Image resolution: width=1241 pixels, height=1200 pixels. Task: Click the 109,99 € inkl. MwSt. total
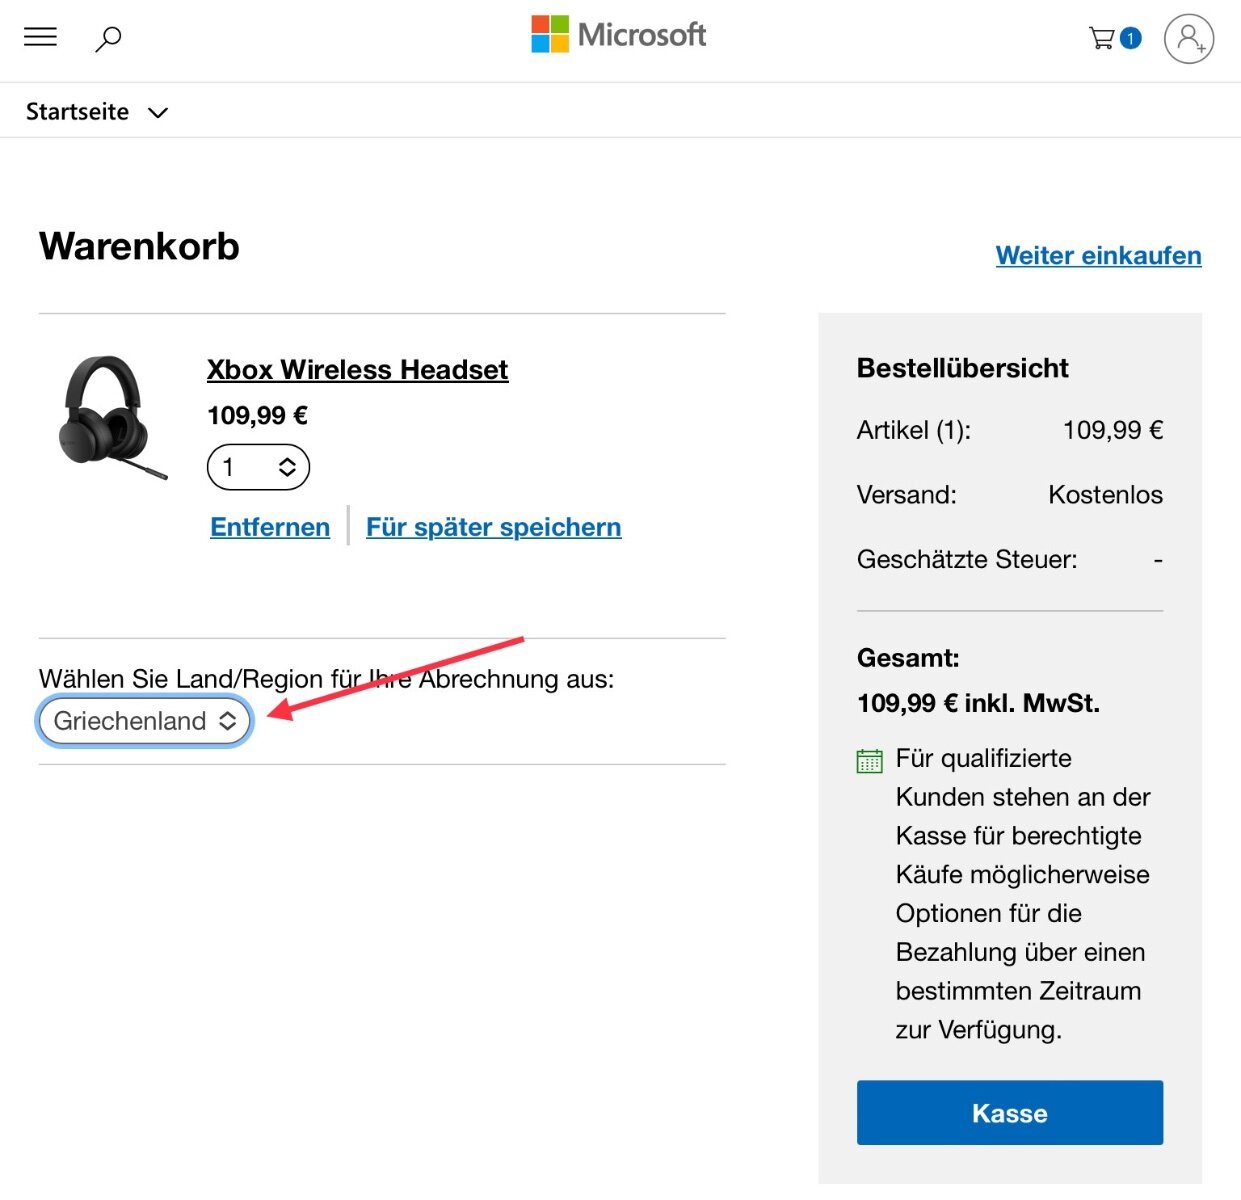978,703
